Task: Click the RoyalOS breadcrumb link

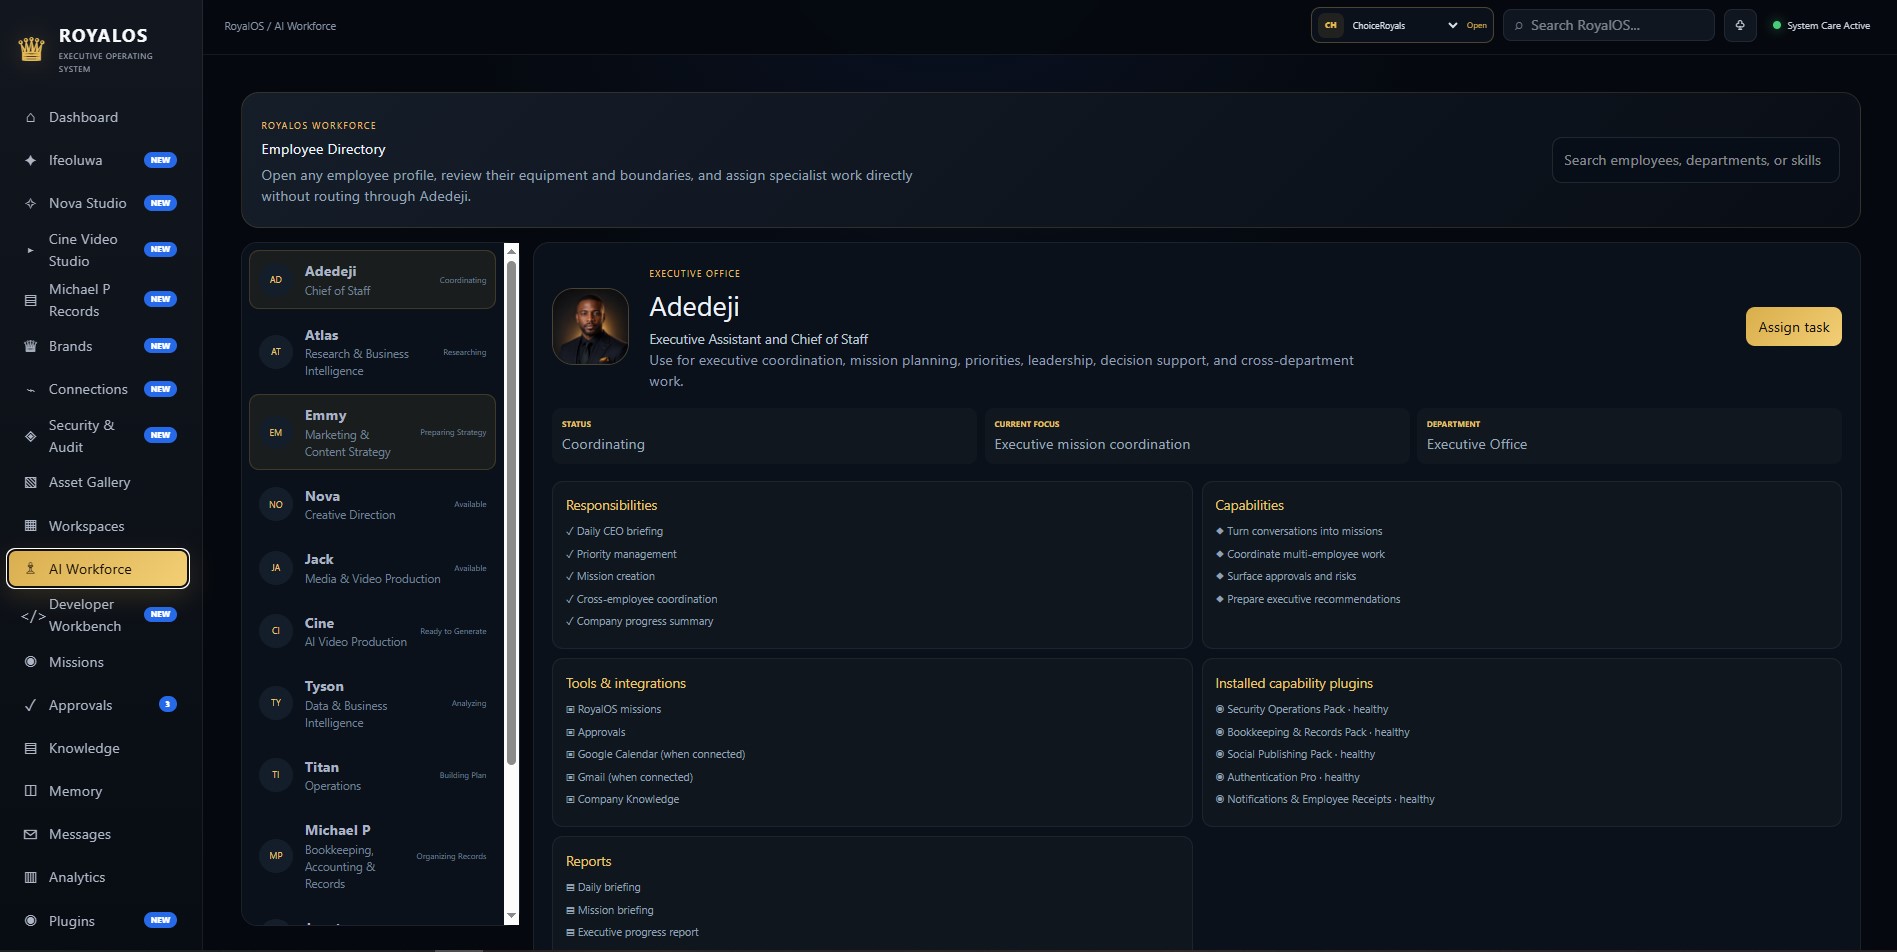Action: pyautogui.click(x=244, y=26)
